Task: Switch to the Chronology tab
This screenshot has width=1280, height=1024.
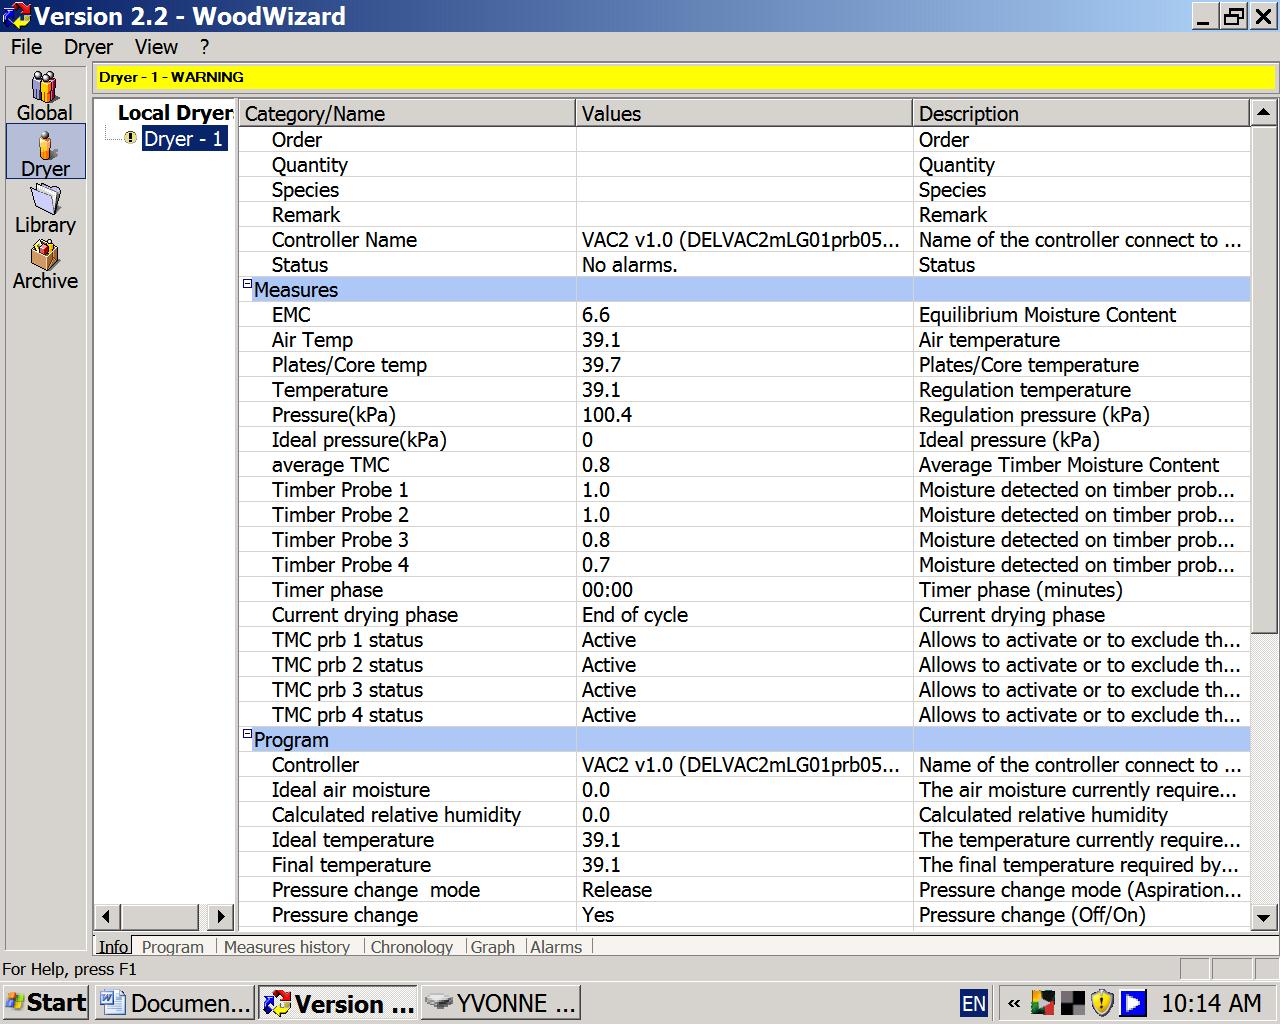Action: [x=411, y=947]
